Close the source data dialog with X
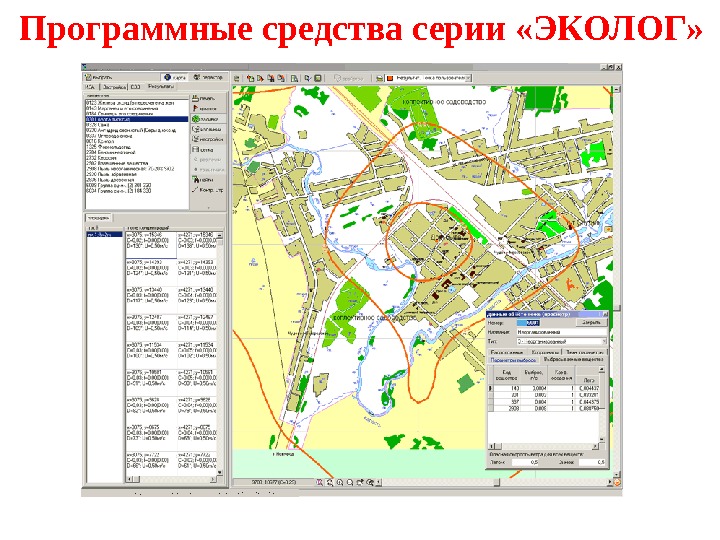 [605, 315]
